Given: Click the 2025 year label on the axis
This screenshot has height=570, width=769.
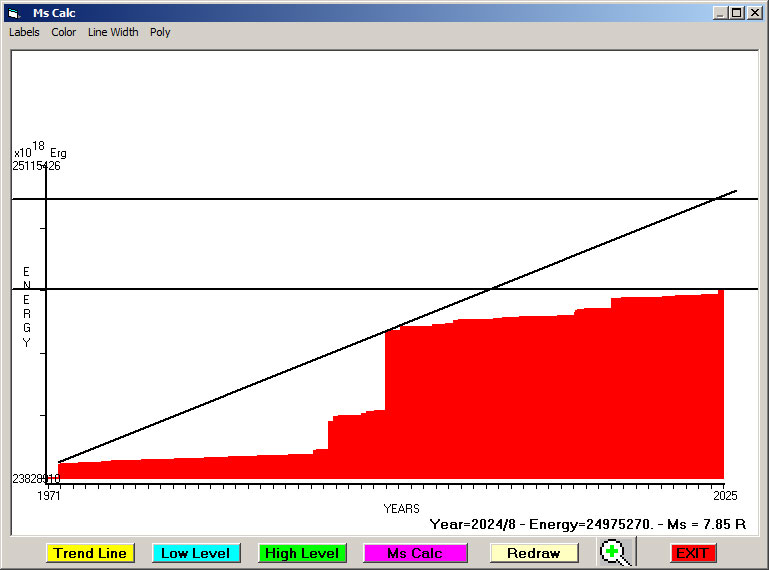Looking at the screenshot, I should tap(723, 495).
